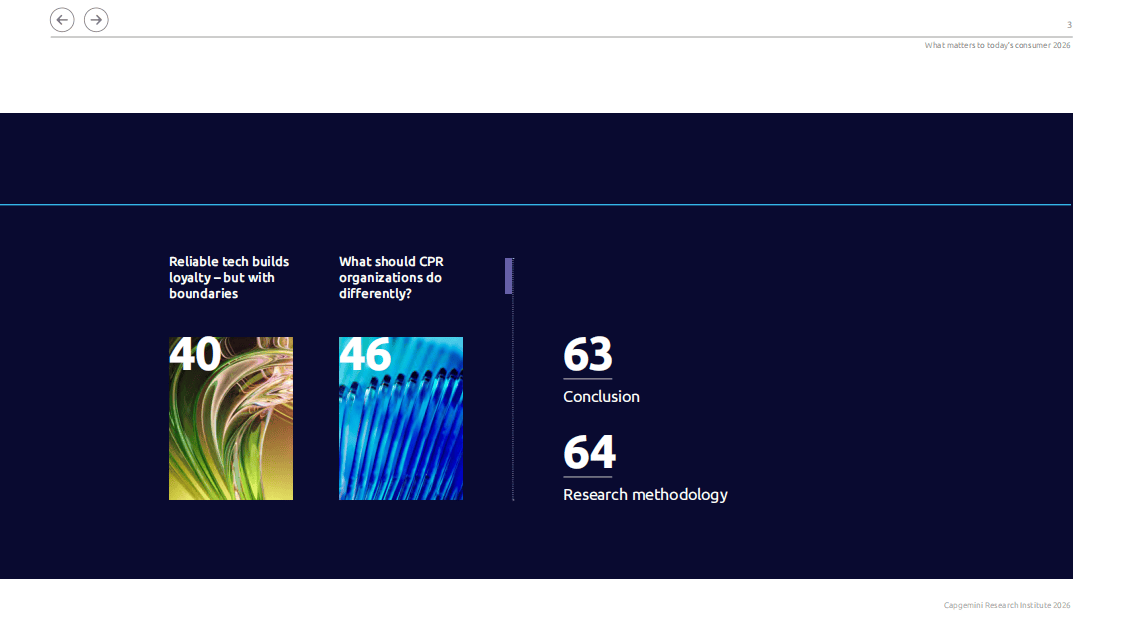
Task: Click the page number 3 in header
Action: pyautogui.click(x=1069, y=25)
